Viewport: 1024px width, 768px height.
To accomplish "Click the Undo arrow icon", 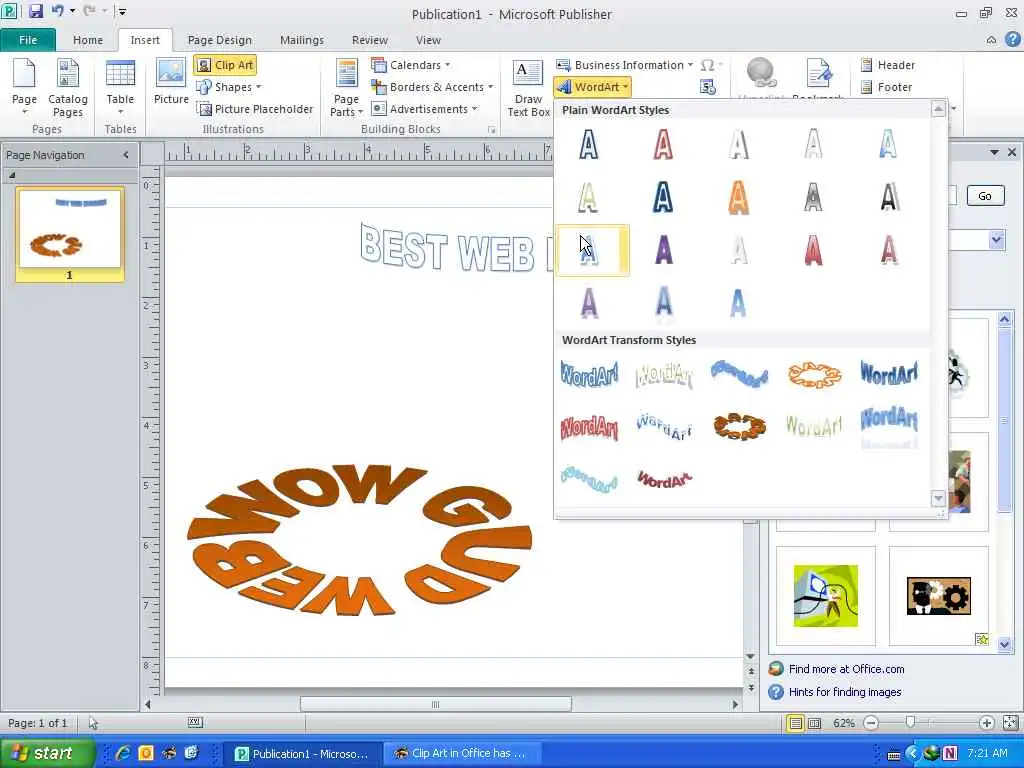I will (57, 11).
